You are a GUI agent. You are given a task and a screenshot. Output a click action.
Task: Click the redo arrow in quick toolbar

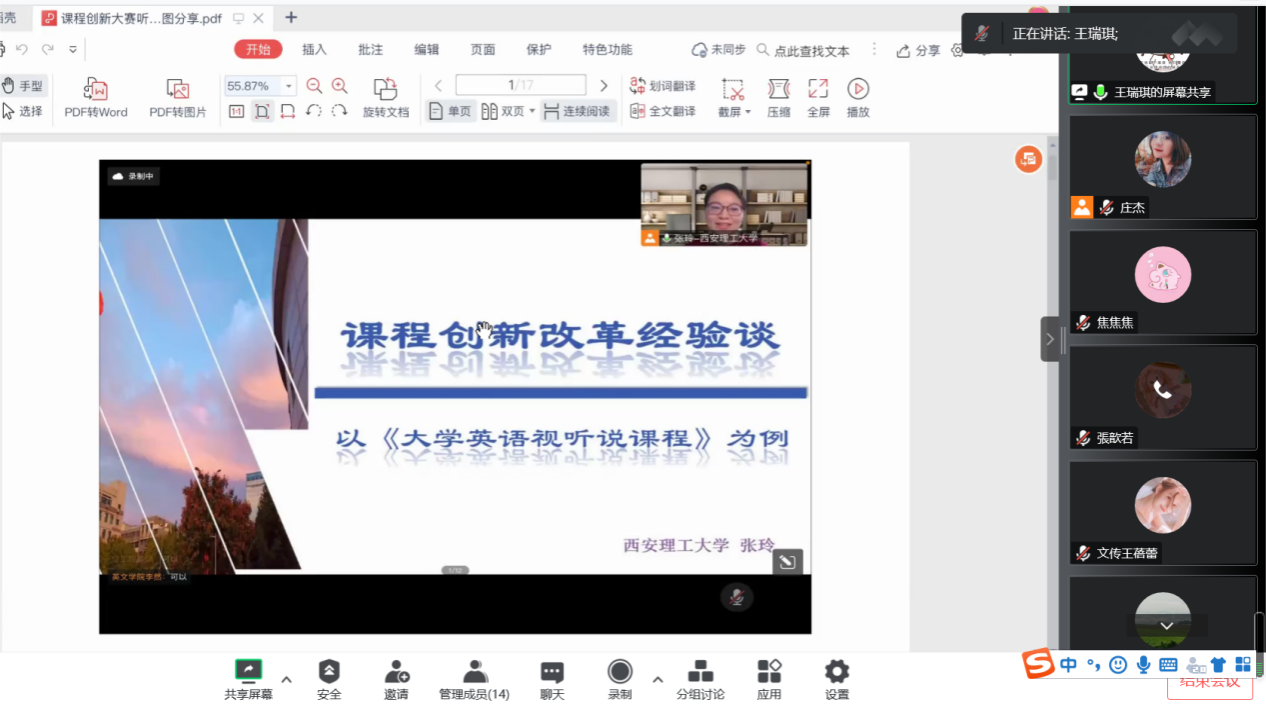pyautogui.click(x=48, y=49)
